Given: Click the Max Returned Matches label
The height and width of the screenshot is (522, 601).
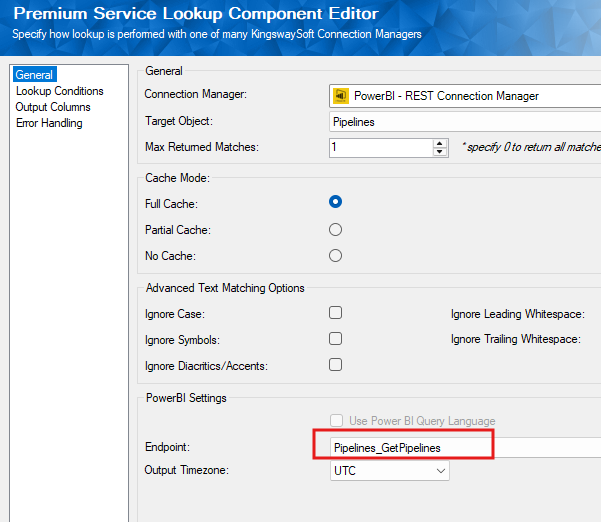Looking at the screenshot, I should (202, 147).
